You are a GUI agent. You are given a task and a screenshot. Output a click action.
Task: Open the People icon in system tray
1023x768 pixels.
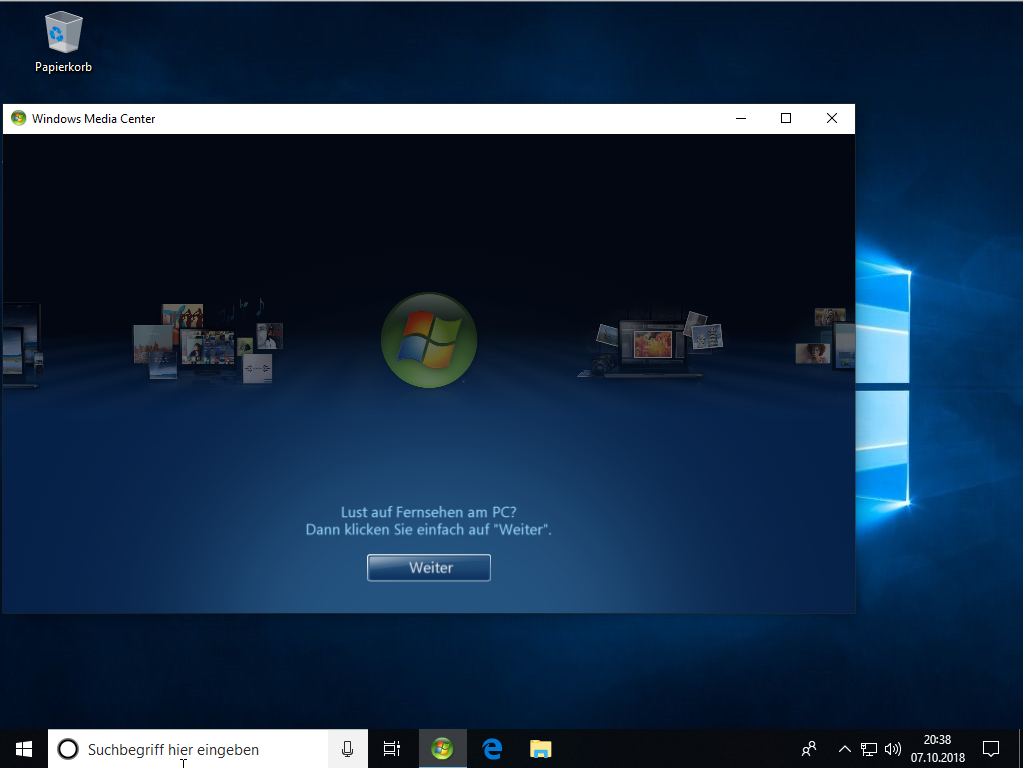[809, 749]
